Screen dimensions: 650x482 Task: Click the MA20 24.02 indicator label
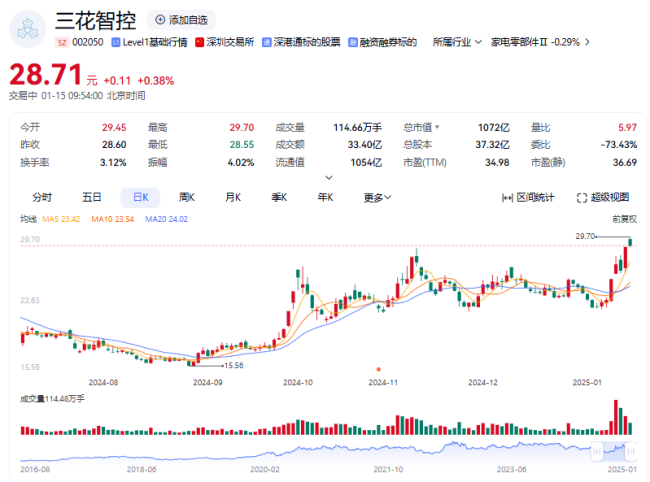pyautogui.click(x=166, y=219)
